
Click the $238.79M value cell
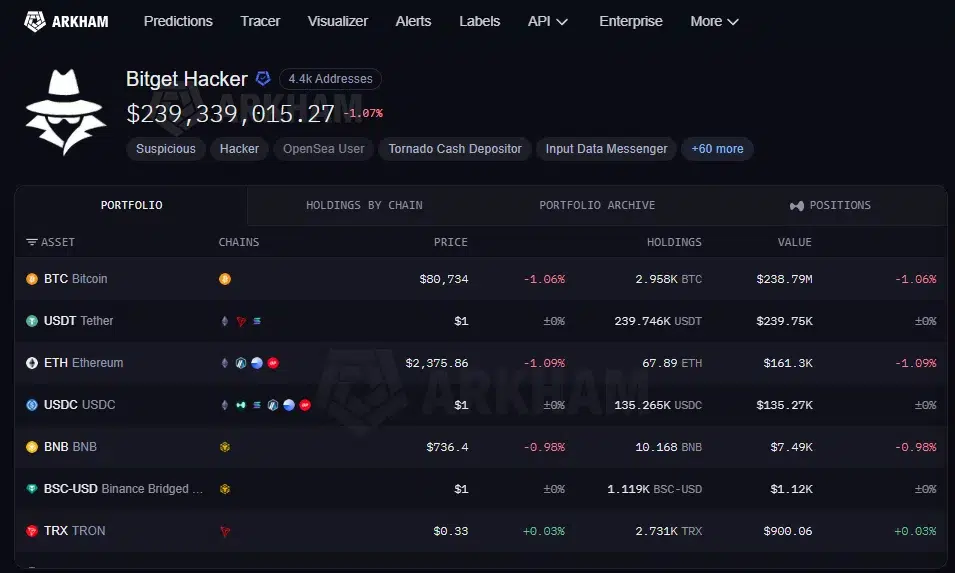coord(784,279)
